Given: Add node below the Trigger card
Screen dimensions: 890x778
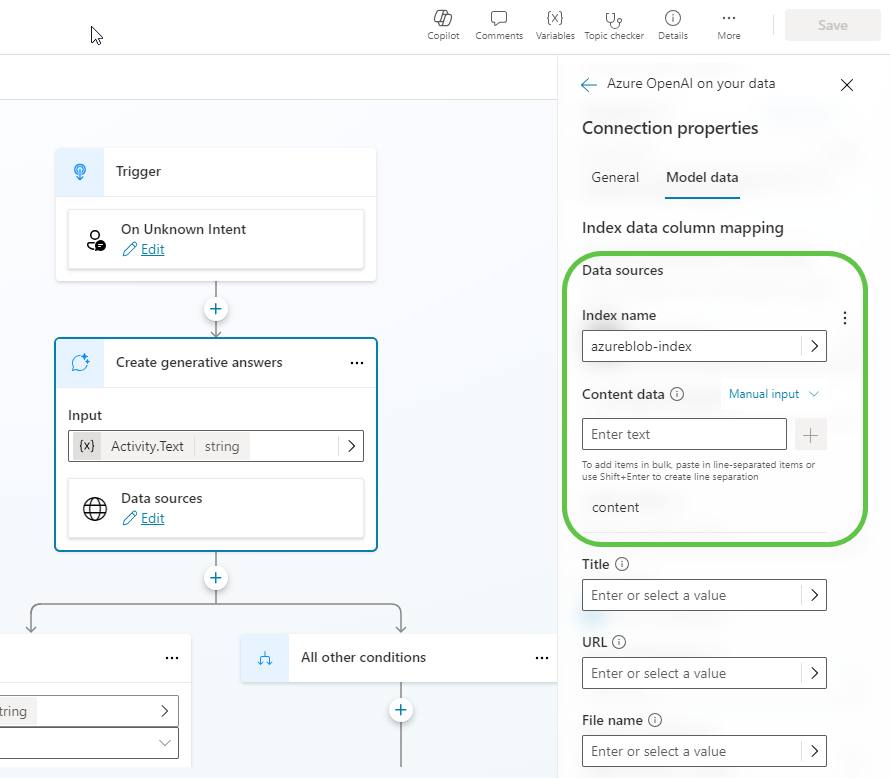Looking at the screenshot, I should [216, 309].
